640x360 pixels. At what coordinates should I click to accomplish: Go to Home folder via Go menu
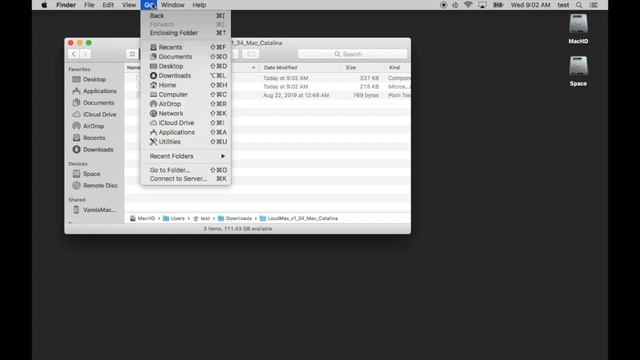click(x=186, y=85)
